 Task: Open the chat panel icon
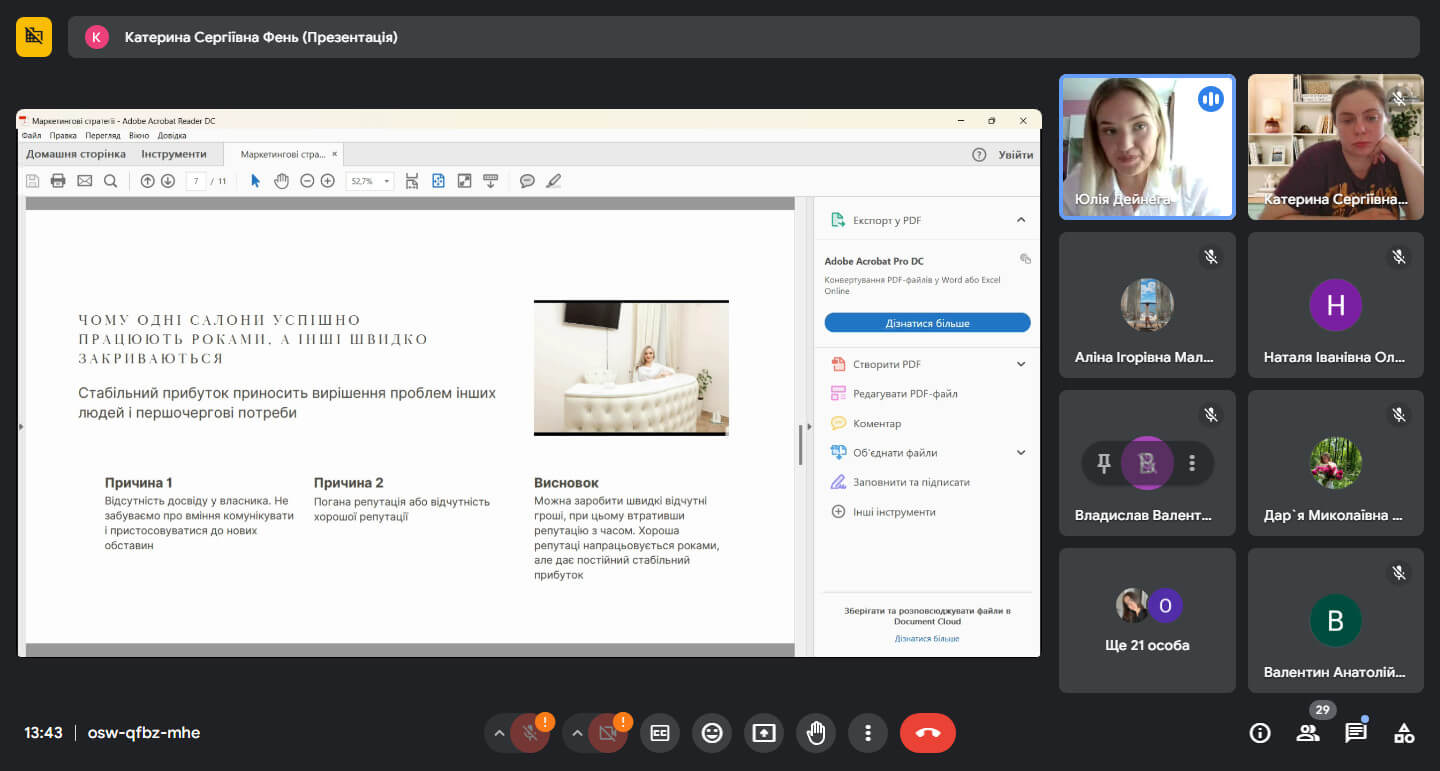click(1356, 733)
